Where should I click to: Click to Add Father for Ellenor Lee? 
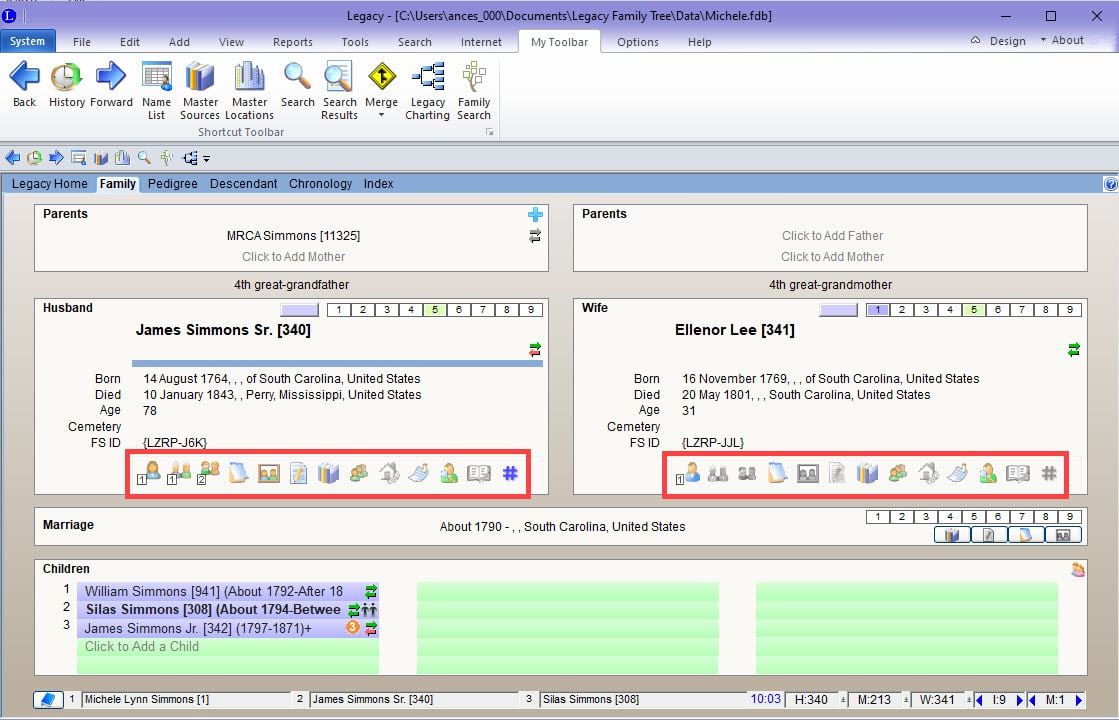pyautogui.click(x=832, y=235)
